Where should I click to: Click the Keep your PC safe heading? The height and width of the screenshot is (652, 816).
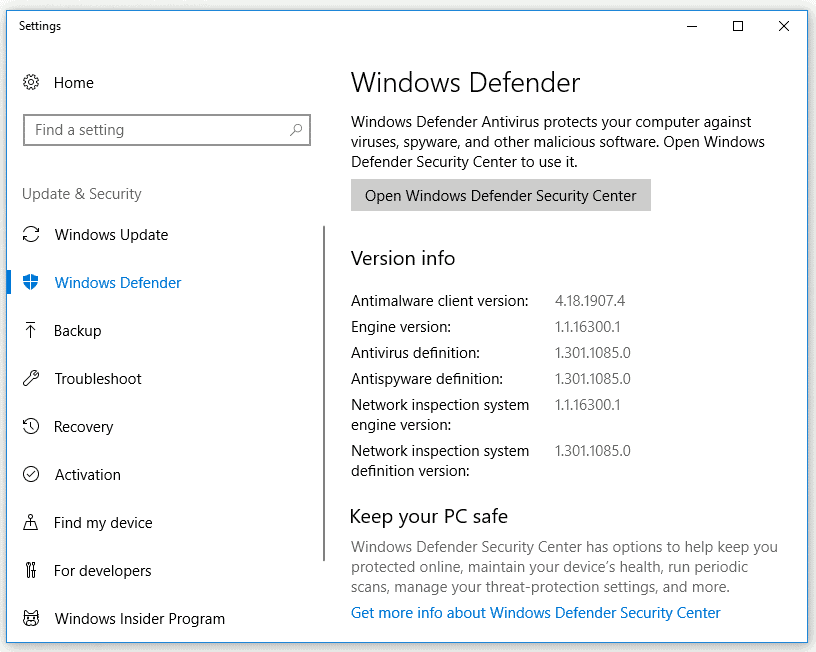pyautogui.click(x=429, y=516)
